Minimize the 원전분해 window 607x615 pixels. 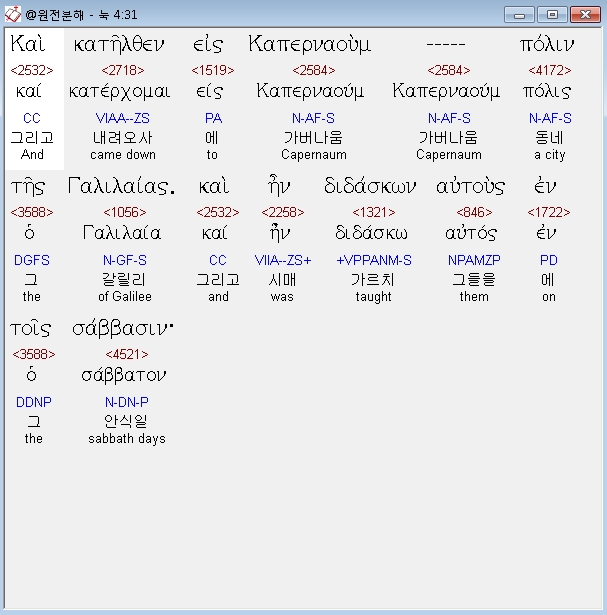point(519,15)
